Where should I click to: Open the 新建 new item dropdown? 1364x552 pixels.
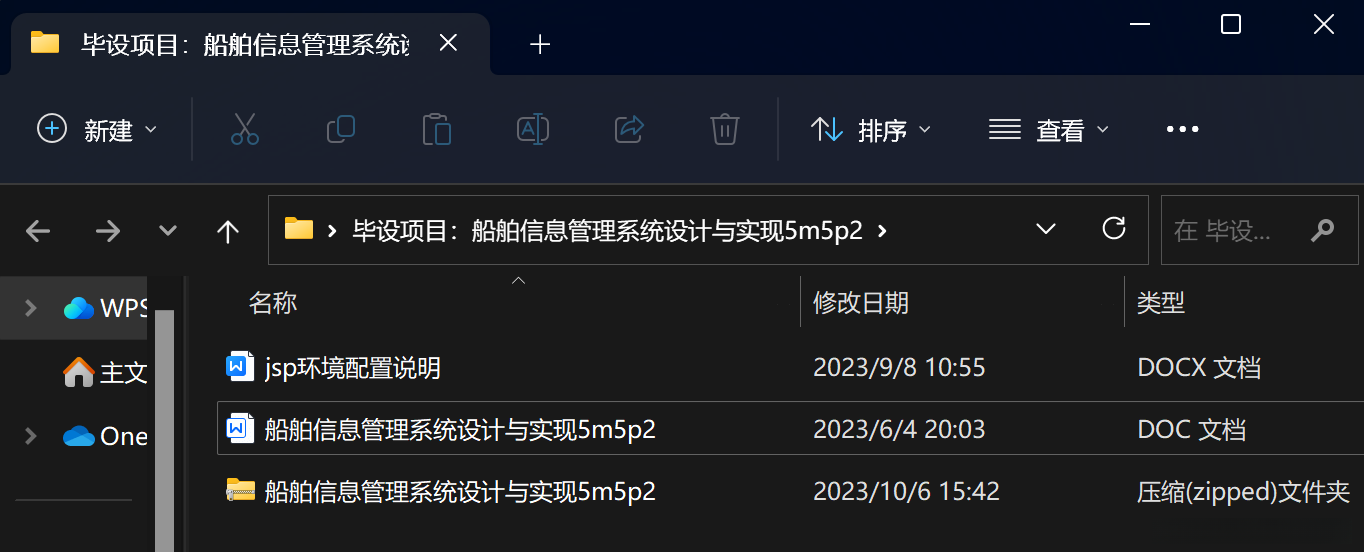[x=98, y=130]
